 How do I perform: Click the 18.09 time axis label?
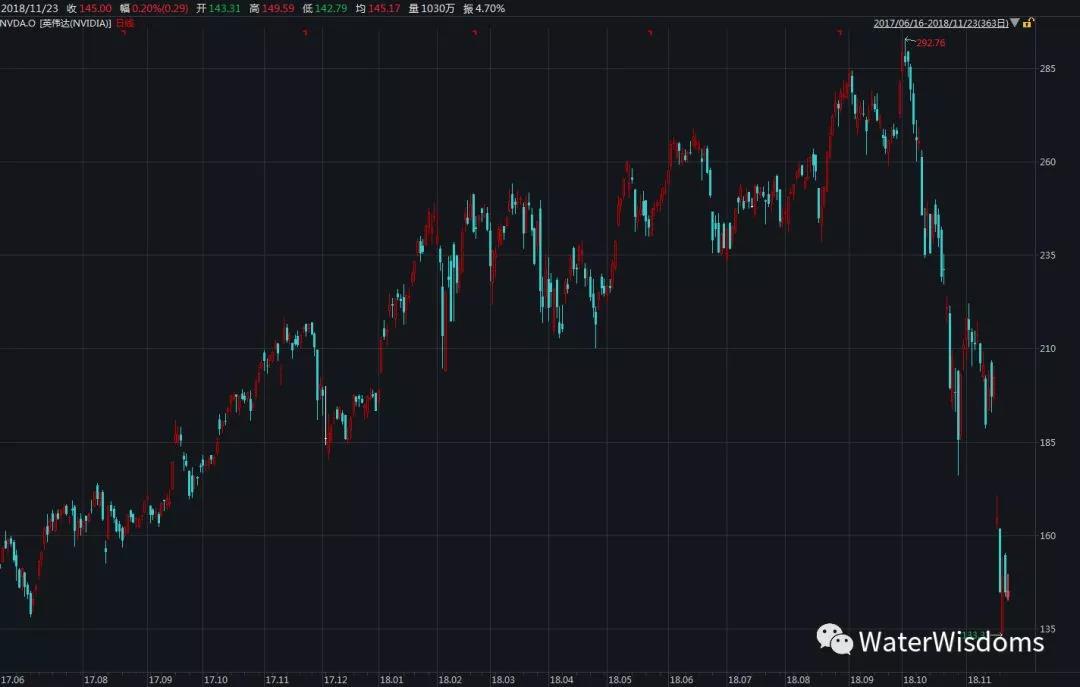862,680
